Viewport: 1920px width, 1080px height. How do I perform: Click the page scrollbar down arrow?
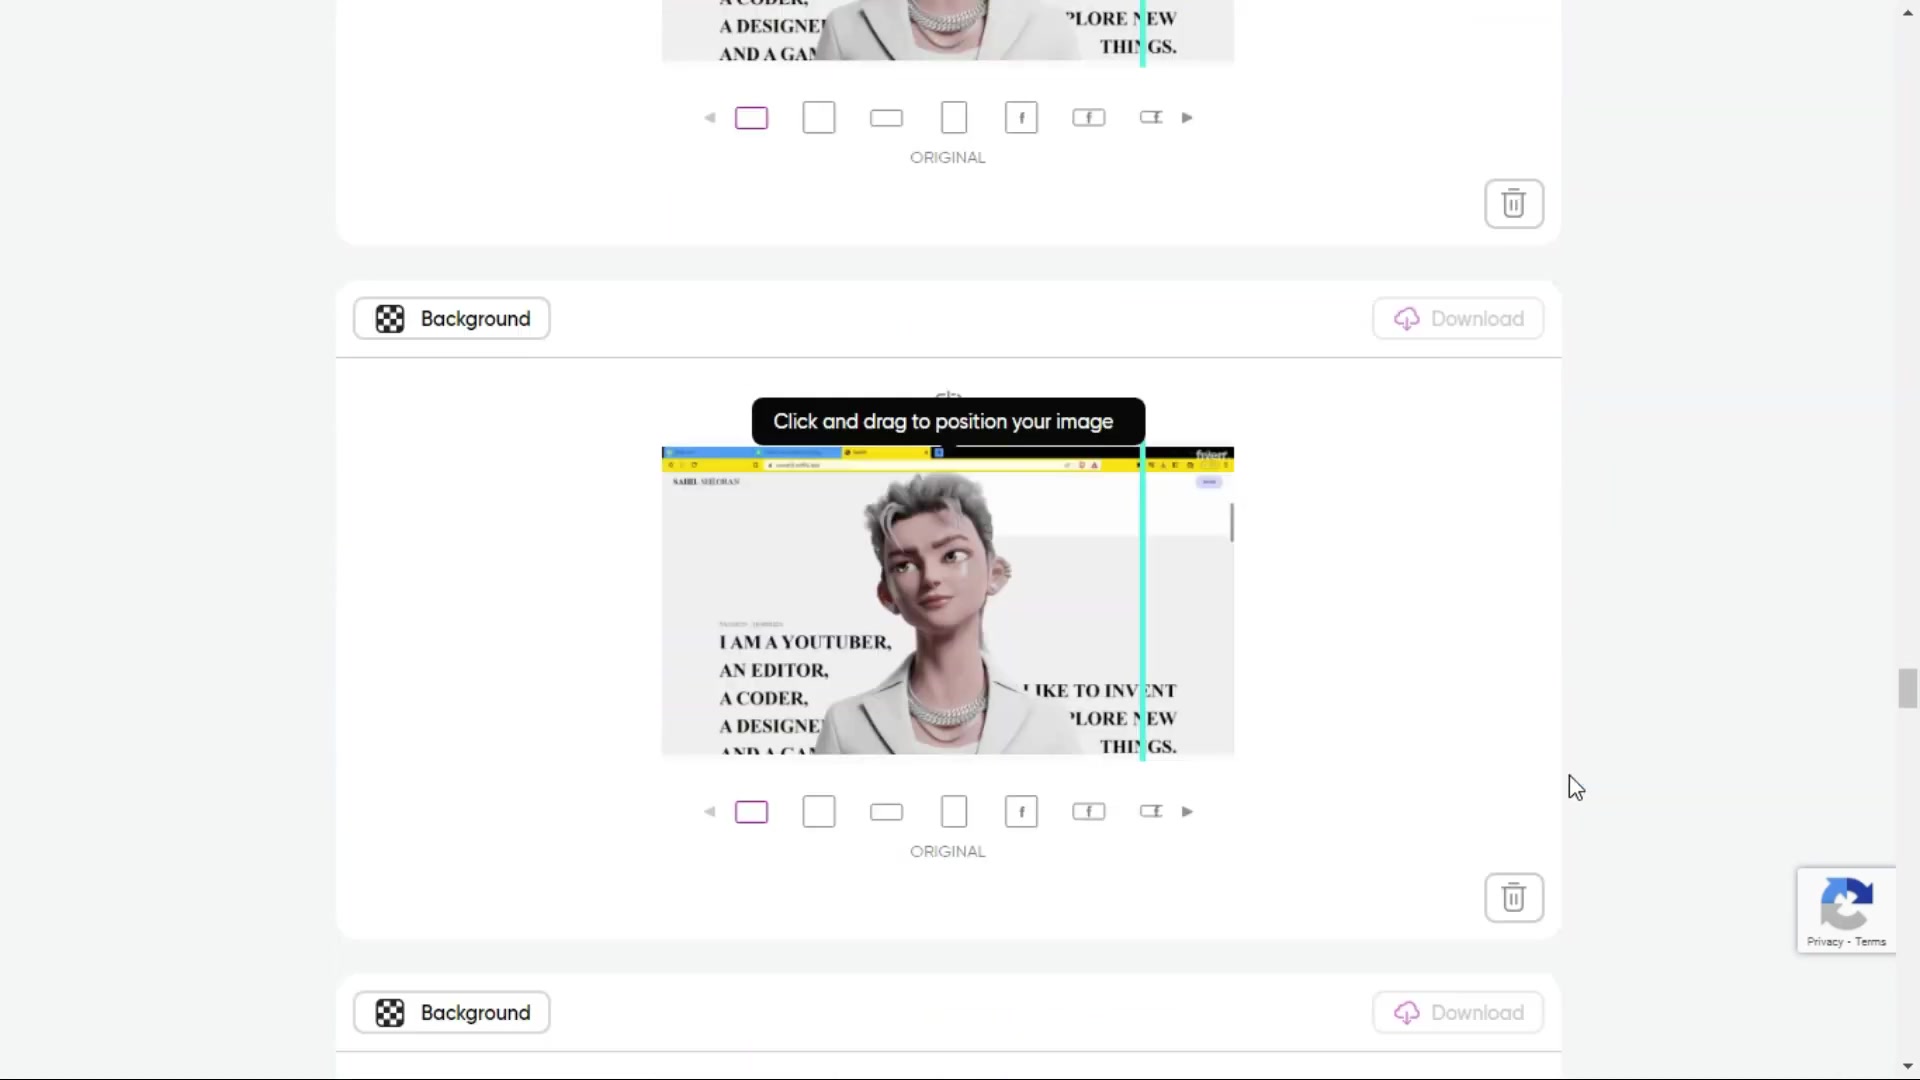pos(1908,1067)
